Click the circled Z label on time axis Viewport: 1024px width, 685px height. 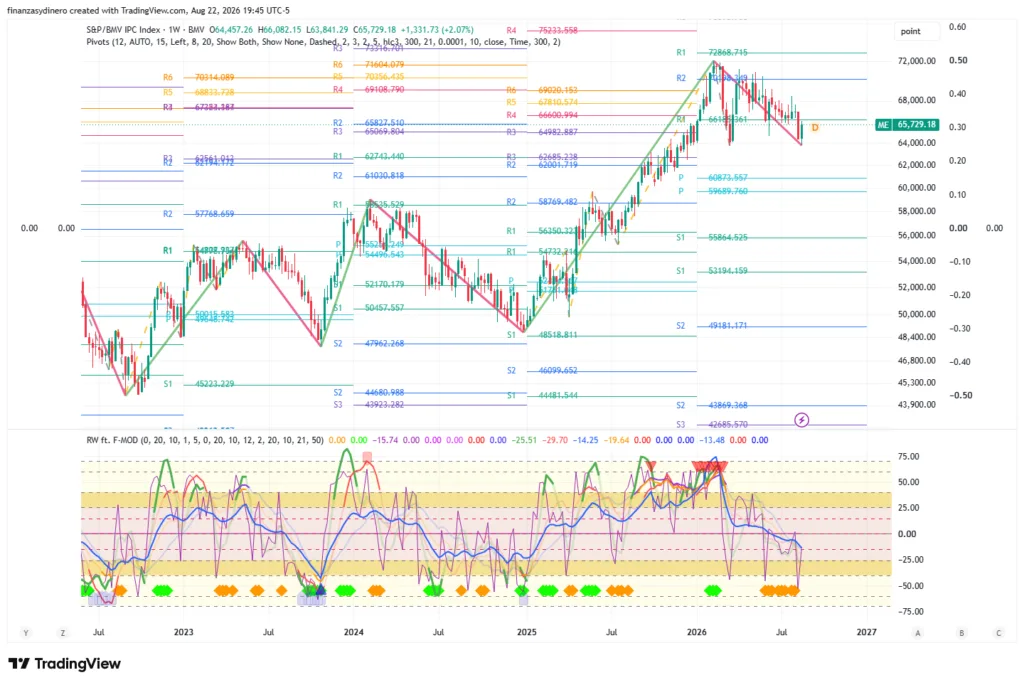pos(63,633)
